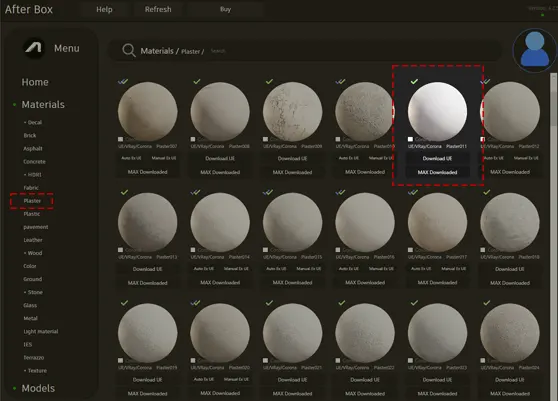Open the Help menu at the top
Image resolution: width=558 pixels, height=401 pixels.
pyautogui.click(x=104, y=10)
